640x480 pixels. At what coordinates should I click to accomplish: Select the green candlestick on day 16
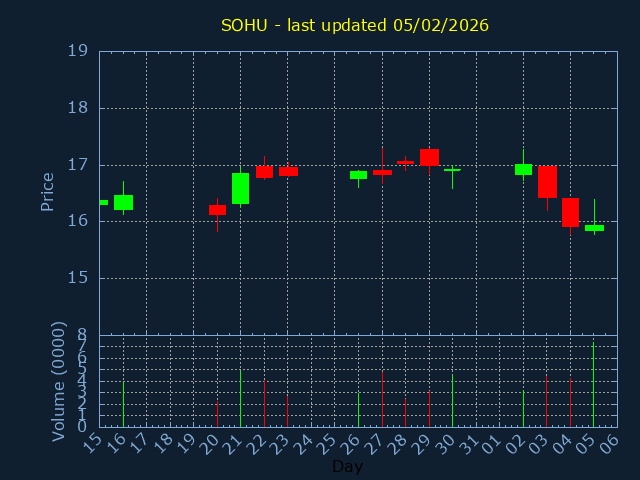point(123,202)
